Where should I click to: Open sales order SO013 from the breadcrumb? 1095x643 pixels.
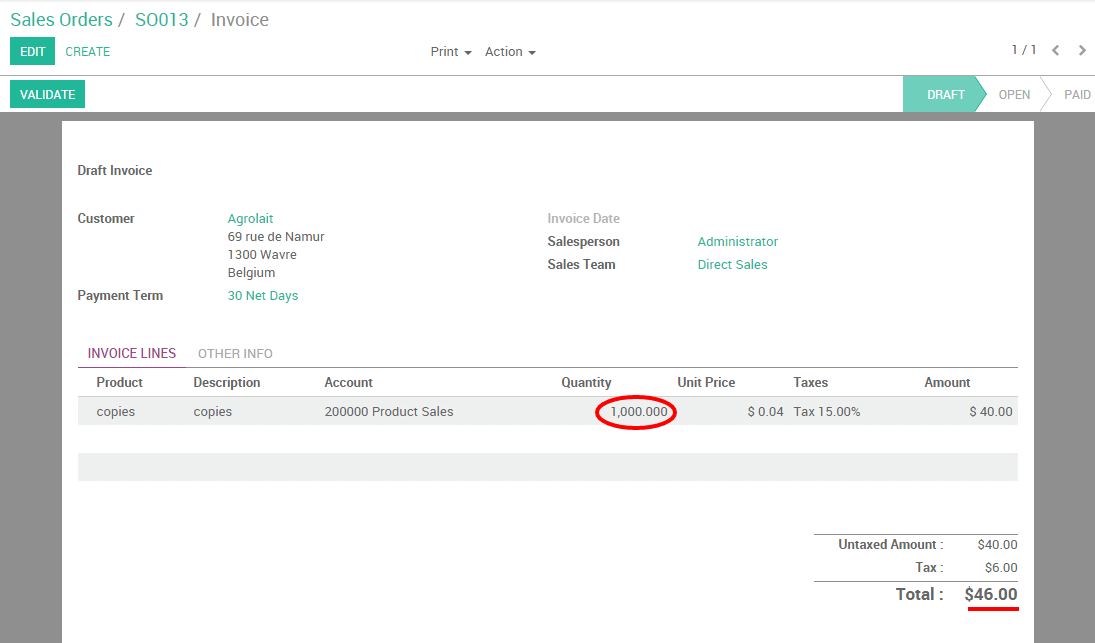160,19
